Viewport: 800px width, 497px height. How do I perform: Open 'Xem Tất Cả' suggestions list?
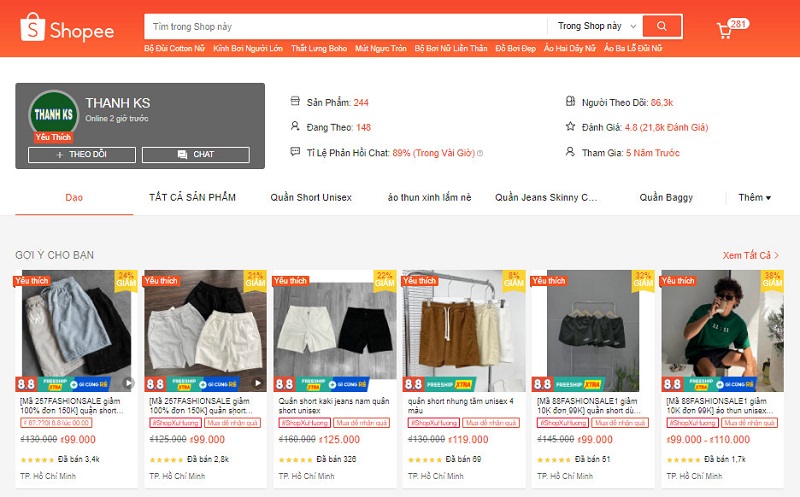[750, 255]
